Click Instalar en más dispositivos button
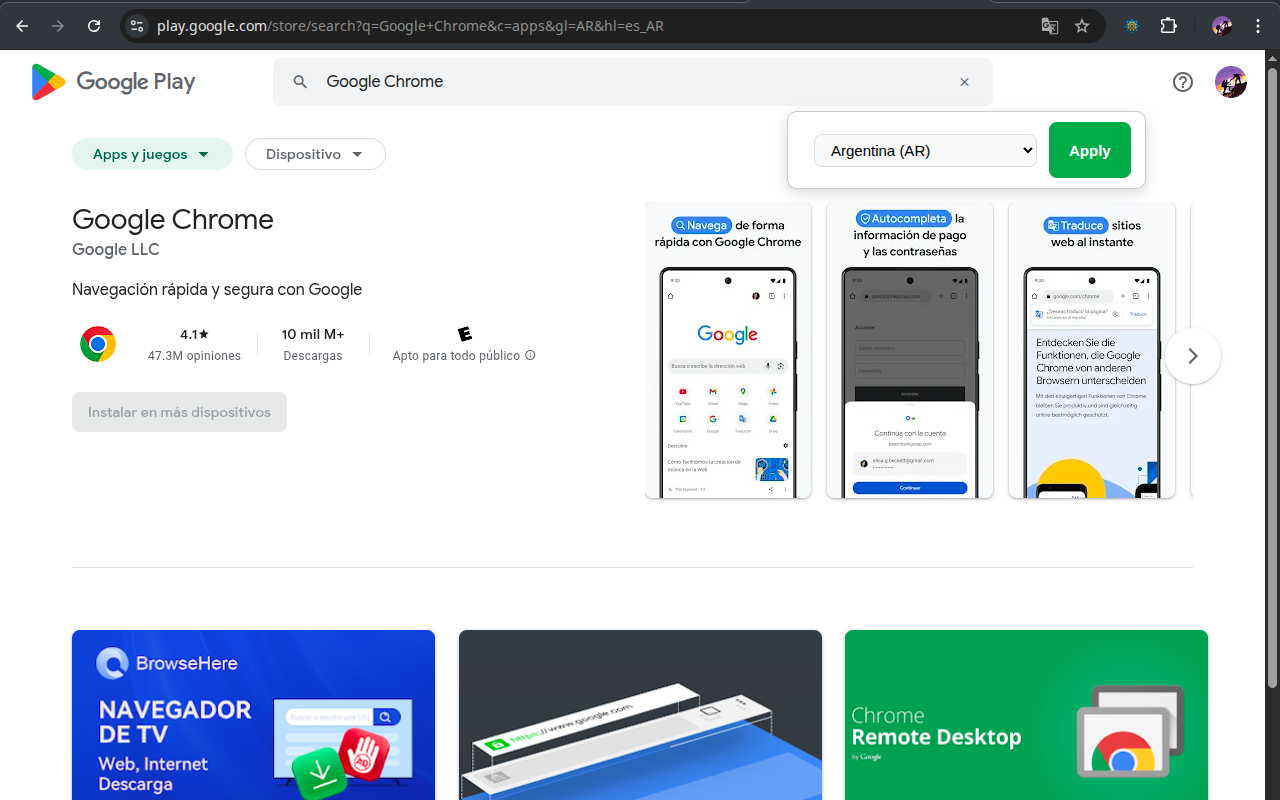This screenshot has height=800, width=1280. [x=179, y=412]
